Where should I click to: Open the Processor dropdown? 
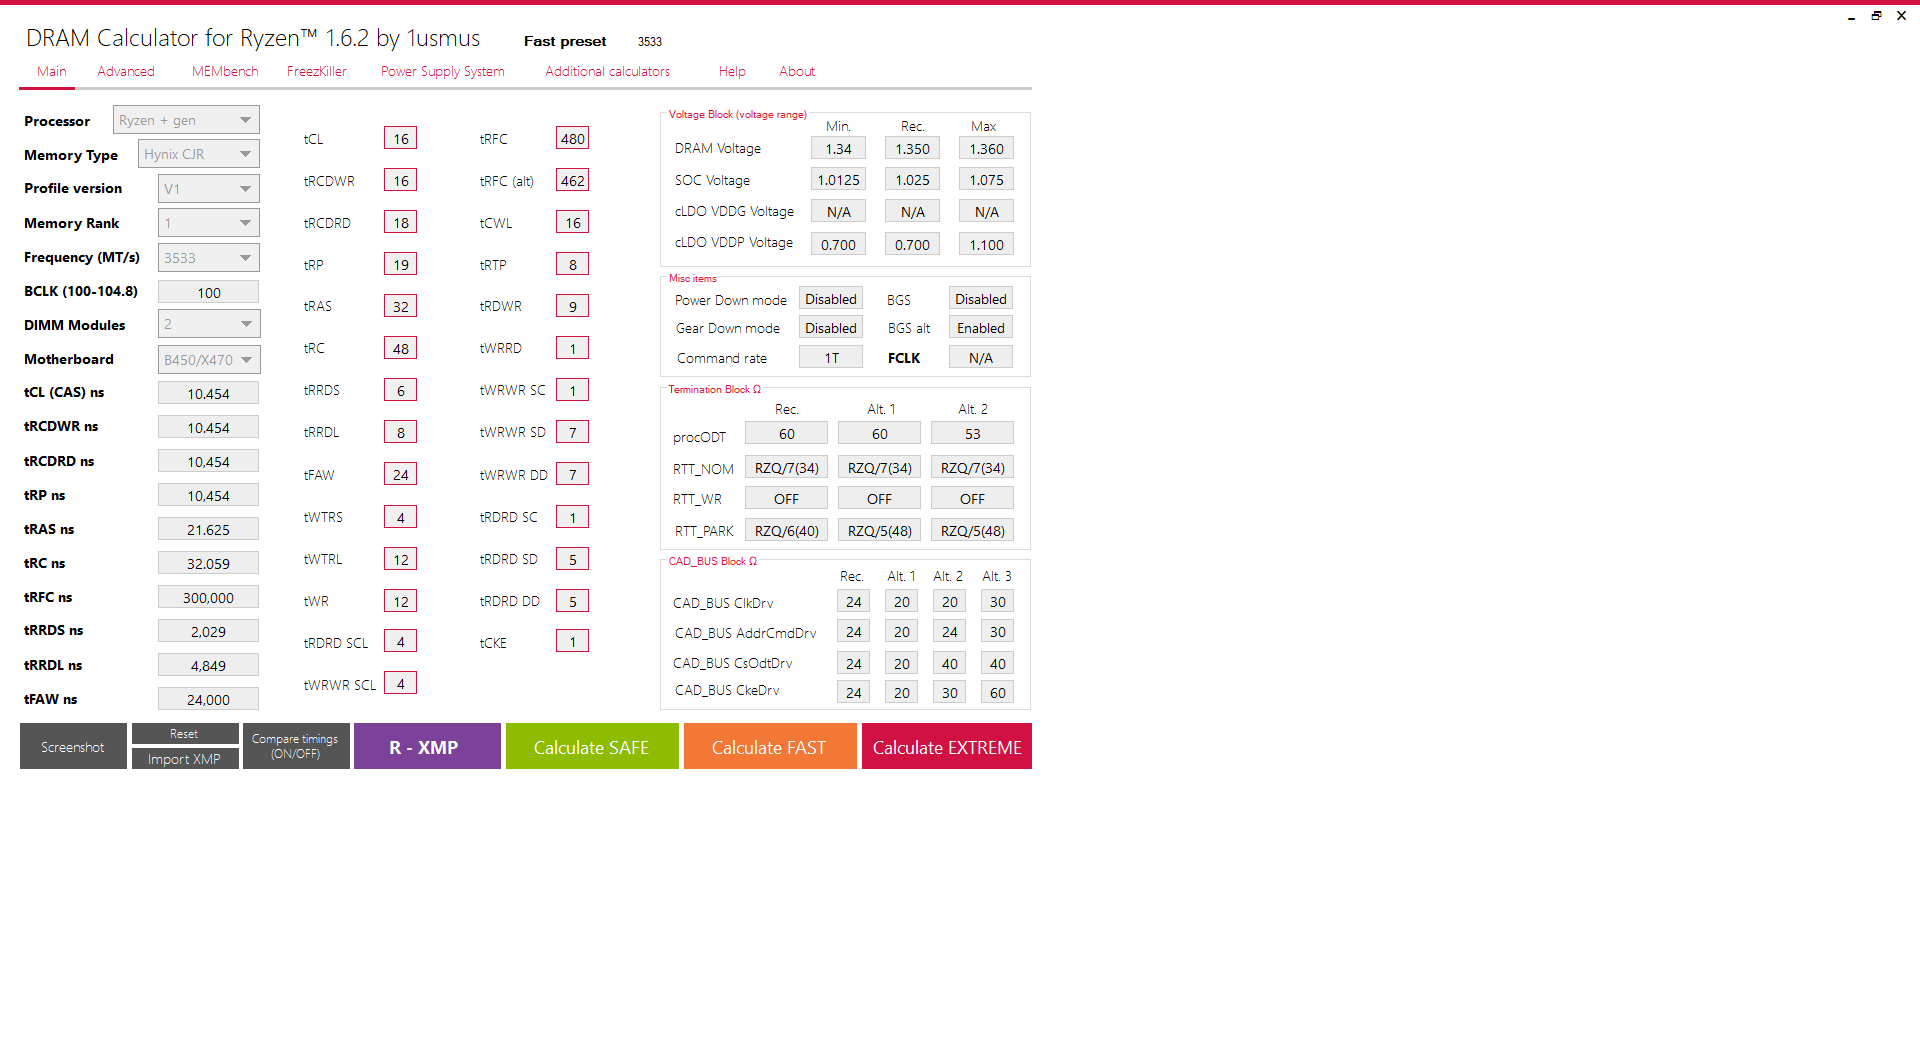[186, 120]
